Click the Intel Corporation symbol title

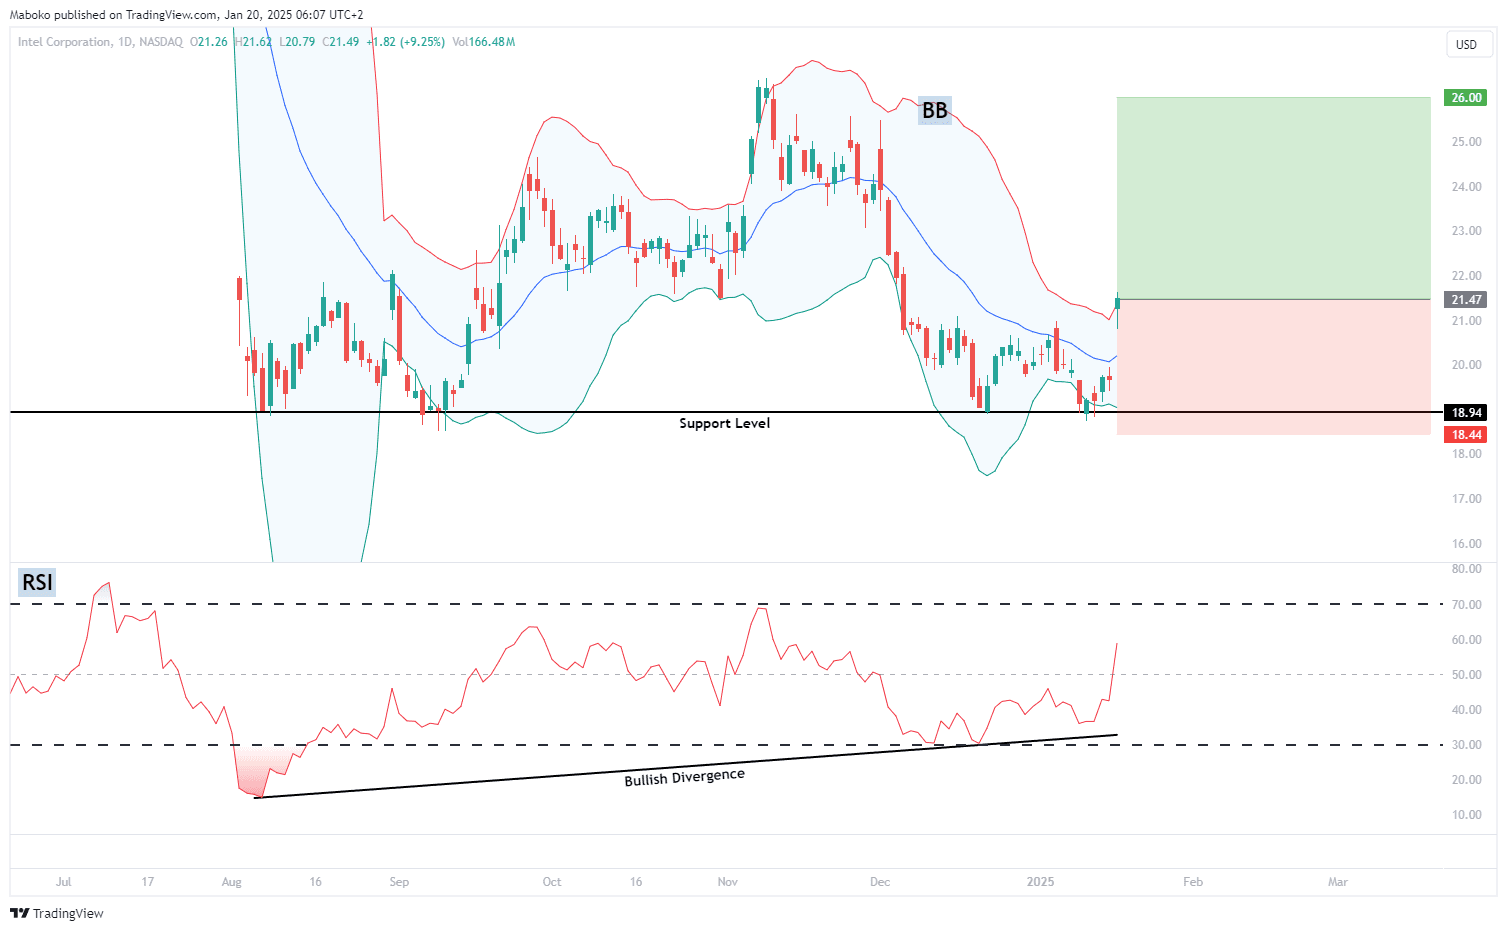click(x=64, y=42)
